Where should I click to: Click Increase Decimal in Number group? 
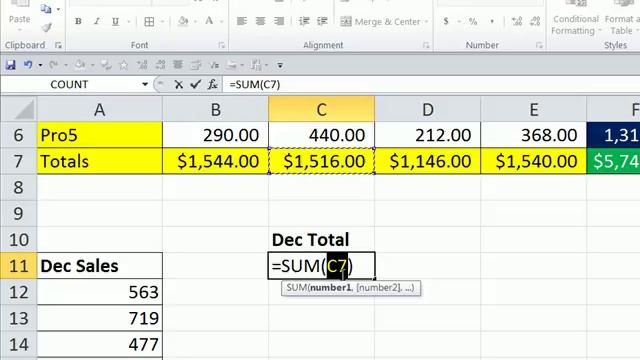[x=517, y=21]
